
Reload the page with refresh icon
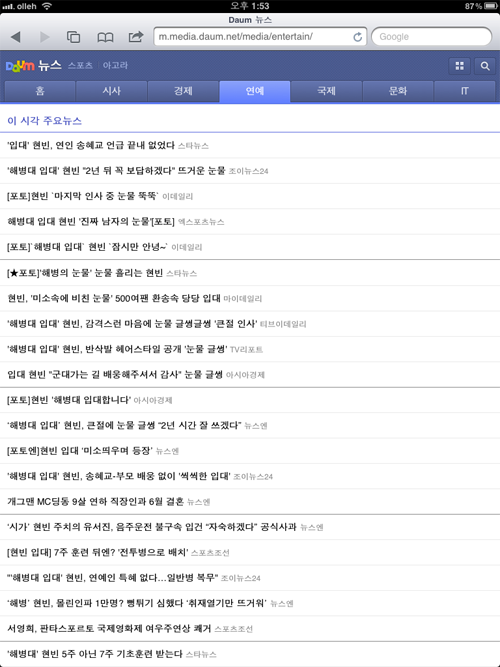tap(357, 37)
